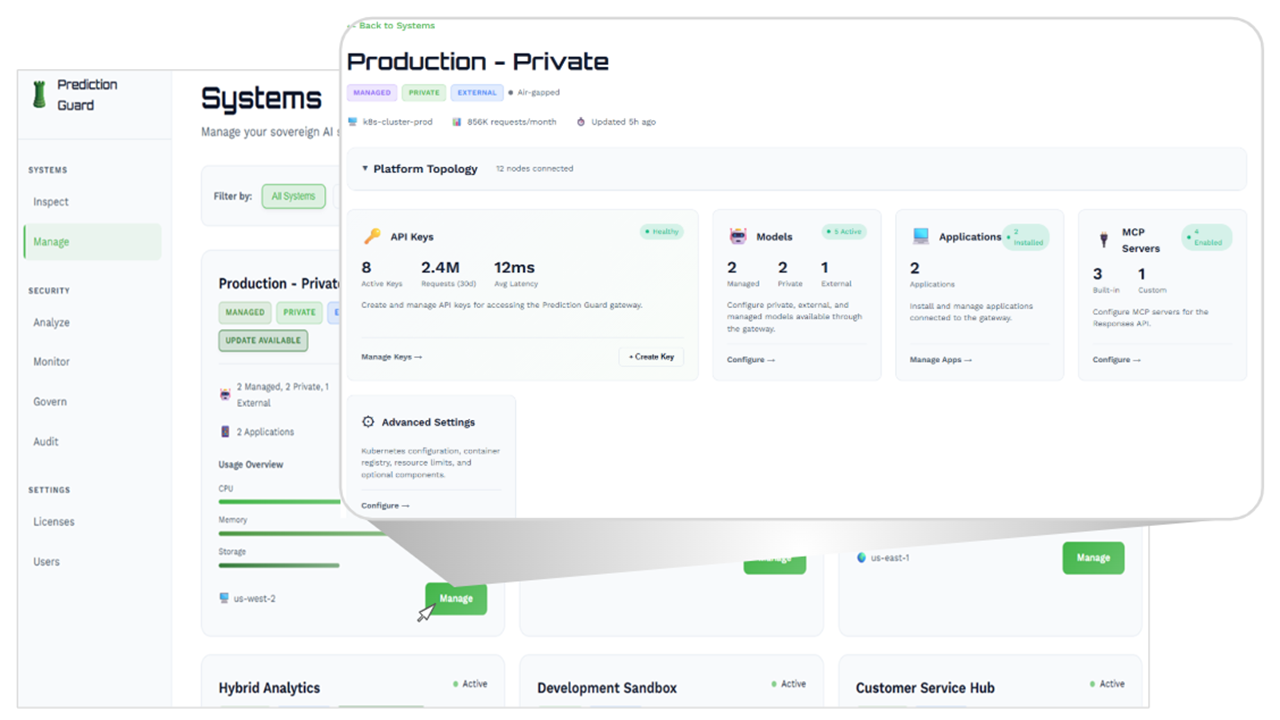Click the 'k8s-cluster-prod' text

click(399, 122)
